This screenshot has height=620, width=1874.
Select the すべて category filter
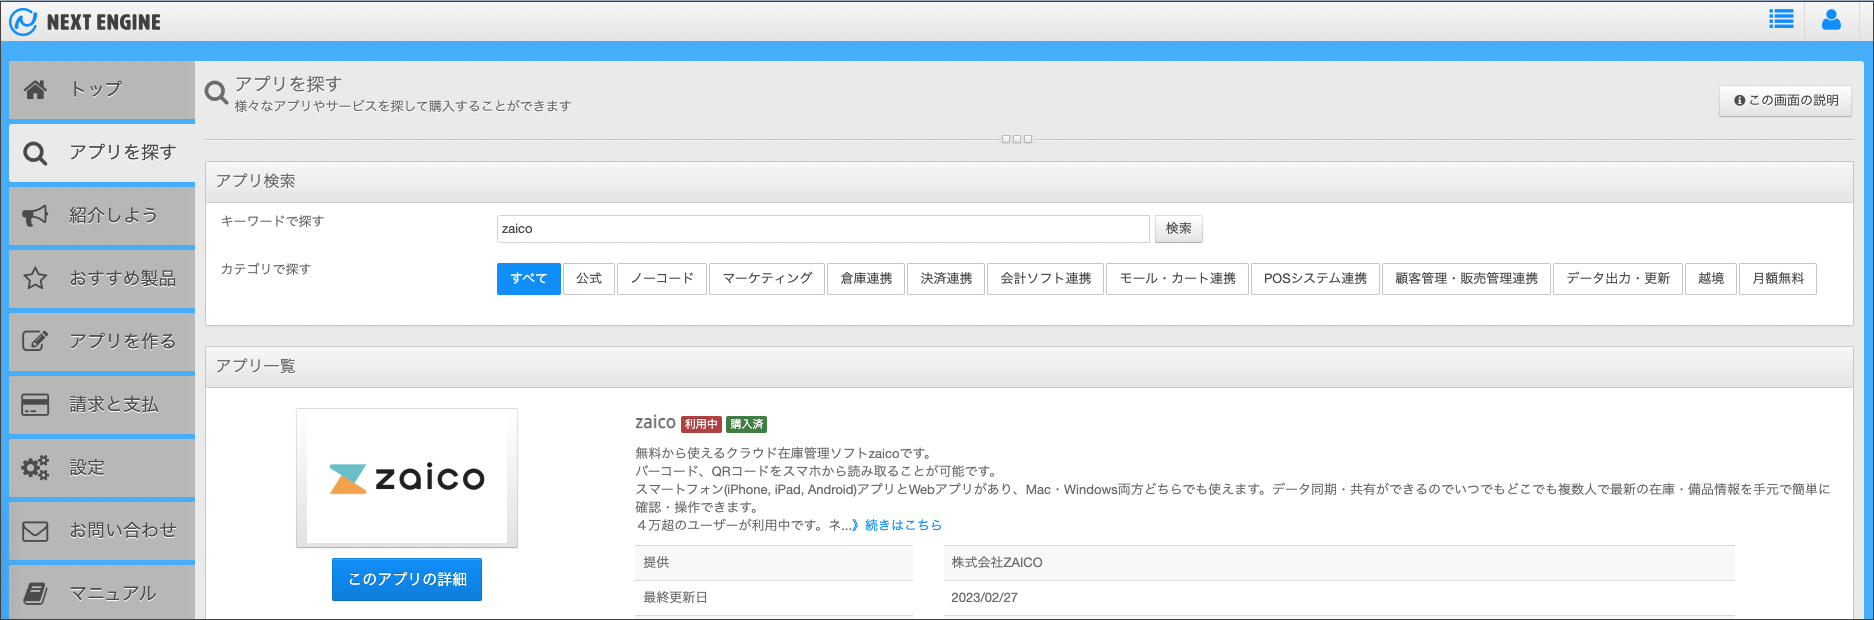(529, 279)
